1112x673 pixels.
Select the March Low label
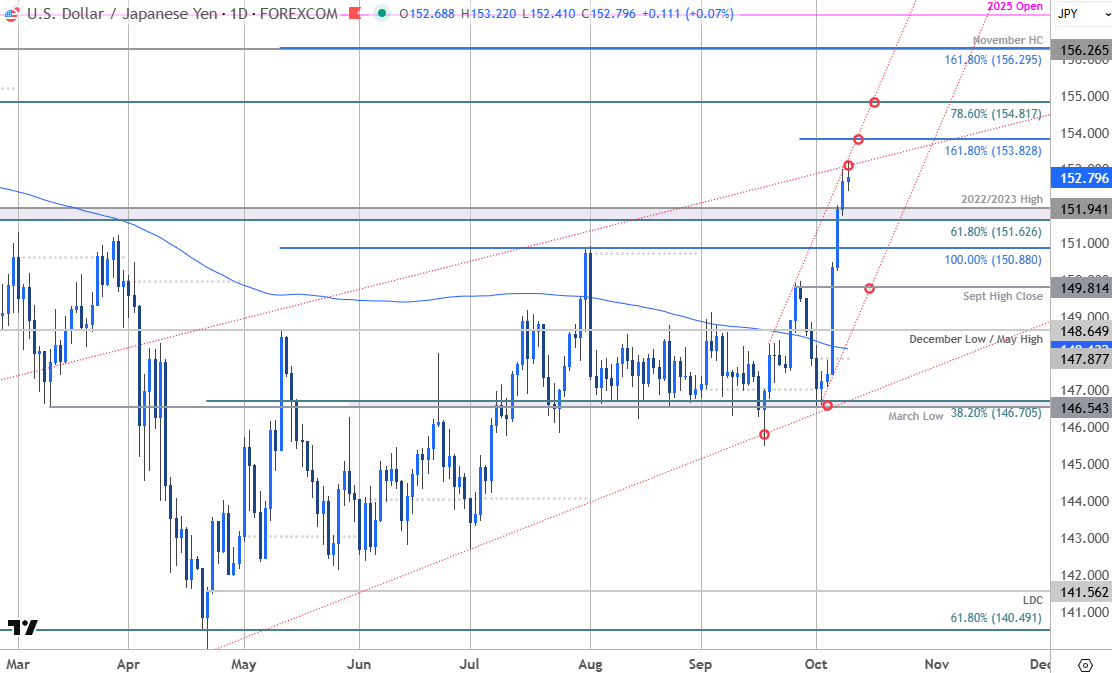click(915, 416)
